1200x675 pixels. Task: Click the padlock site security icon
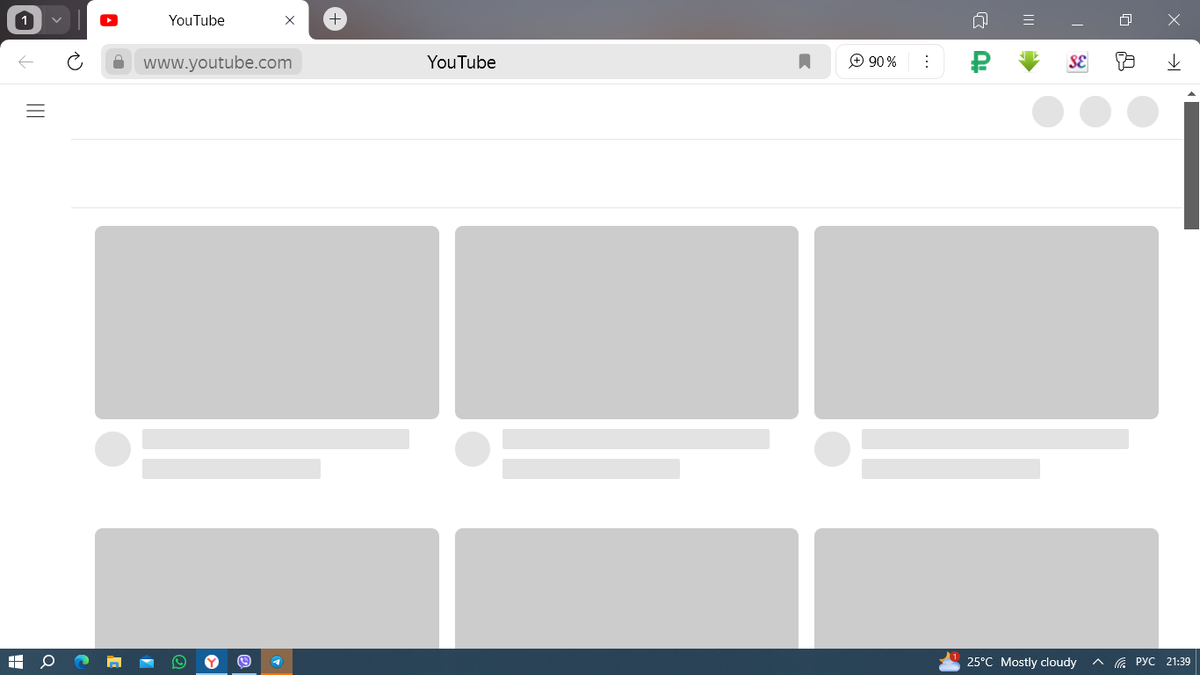pyautogui.click(x=118, y=62)
